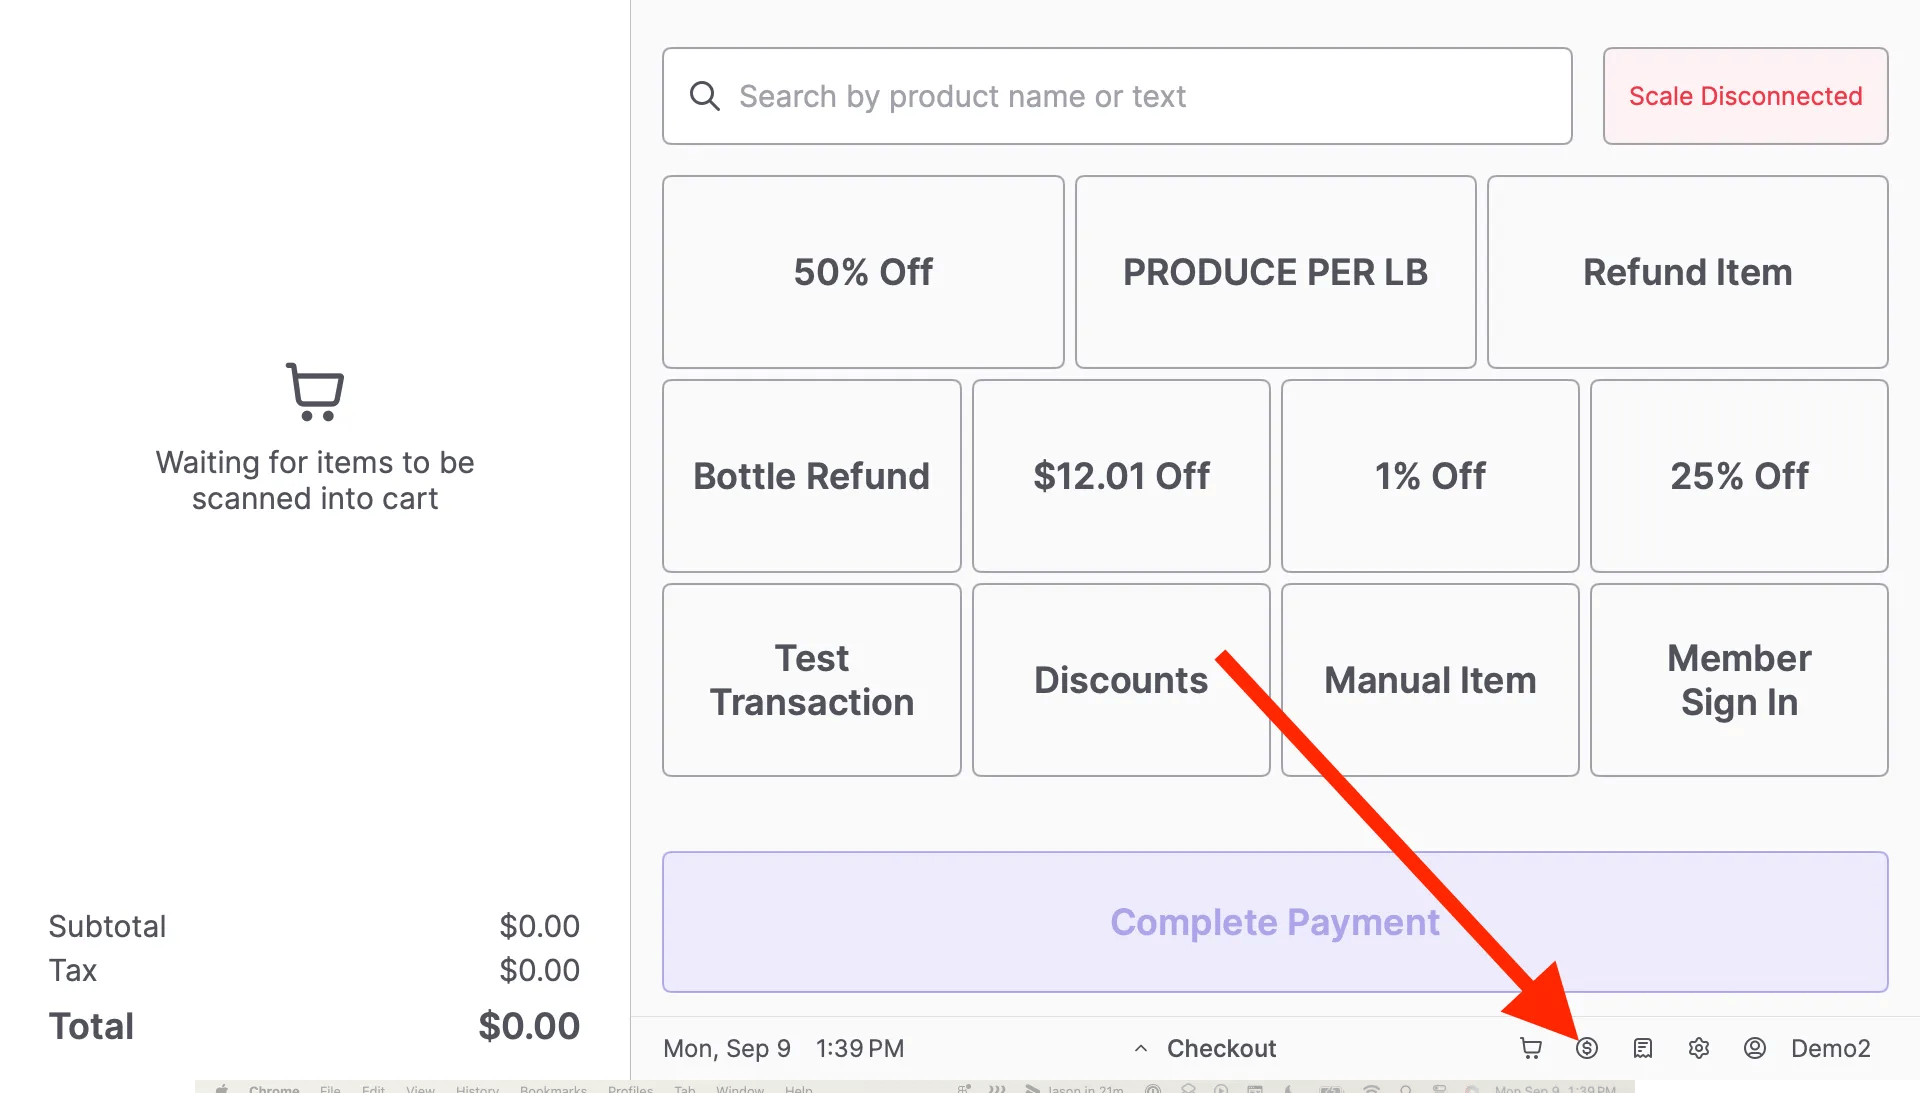Click the dollar sign cash icon
The height and width of the screenshot is (1093, 1920).
click(x=1587, y=1048)
